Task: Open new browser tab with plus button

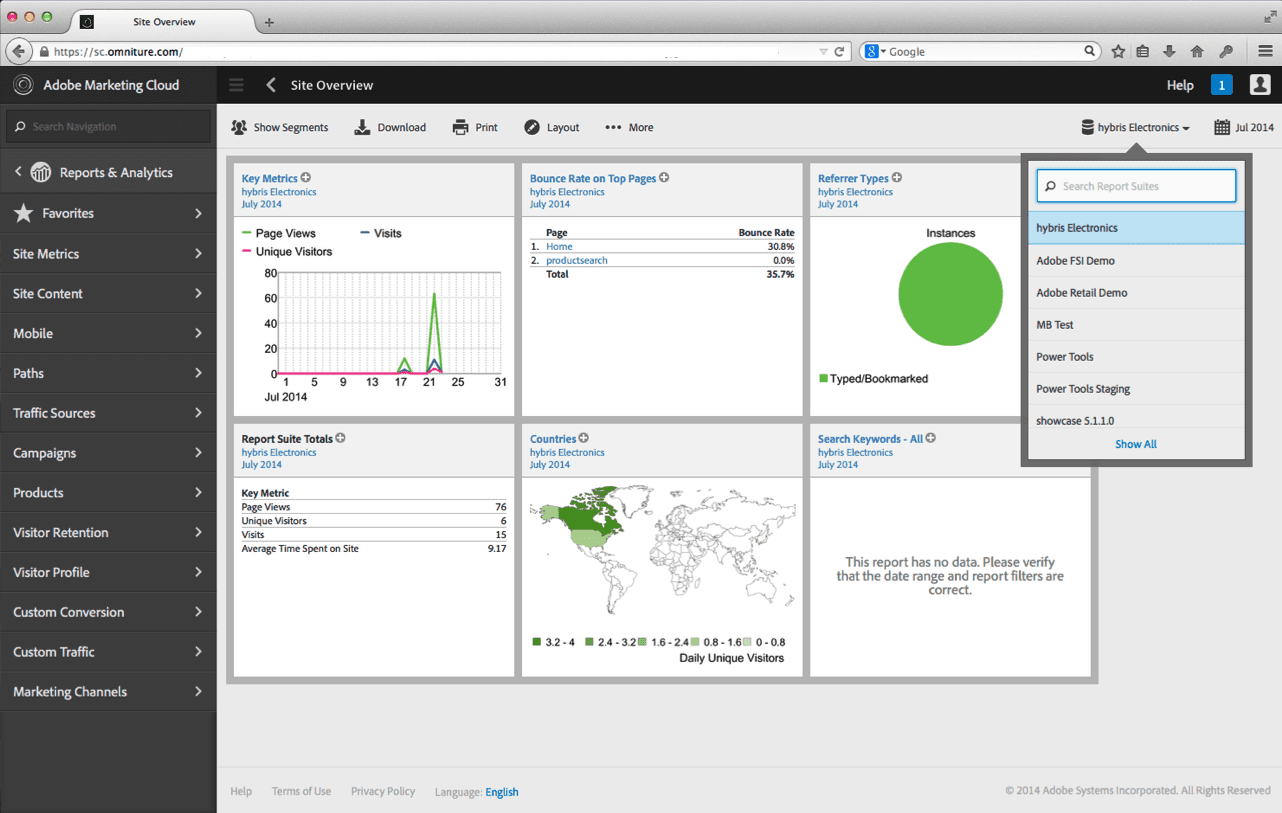Action: [x=269, y=22]
